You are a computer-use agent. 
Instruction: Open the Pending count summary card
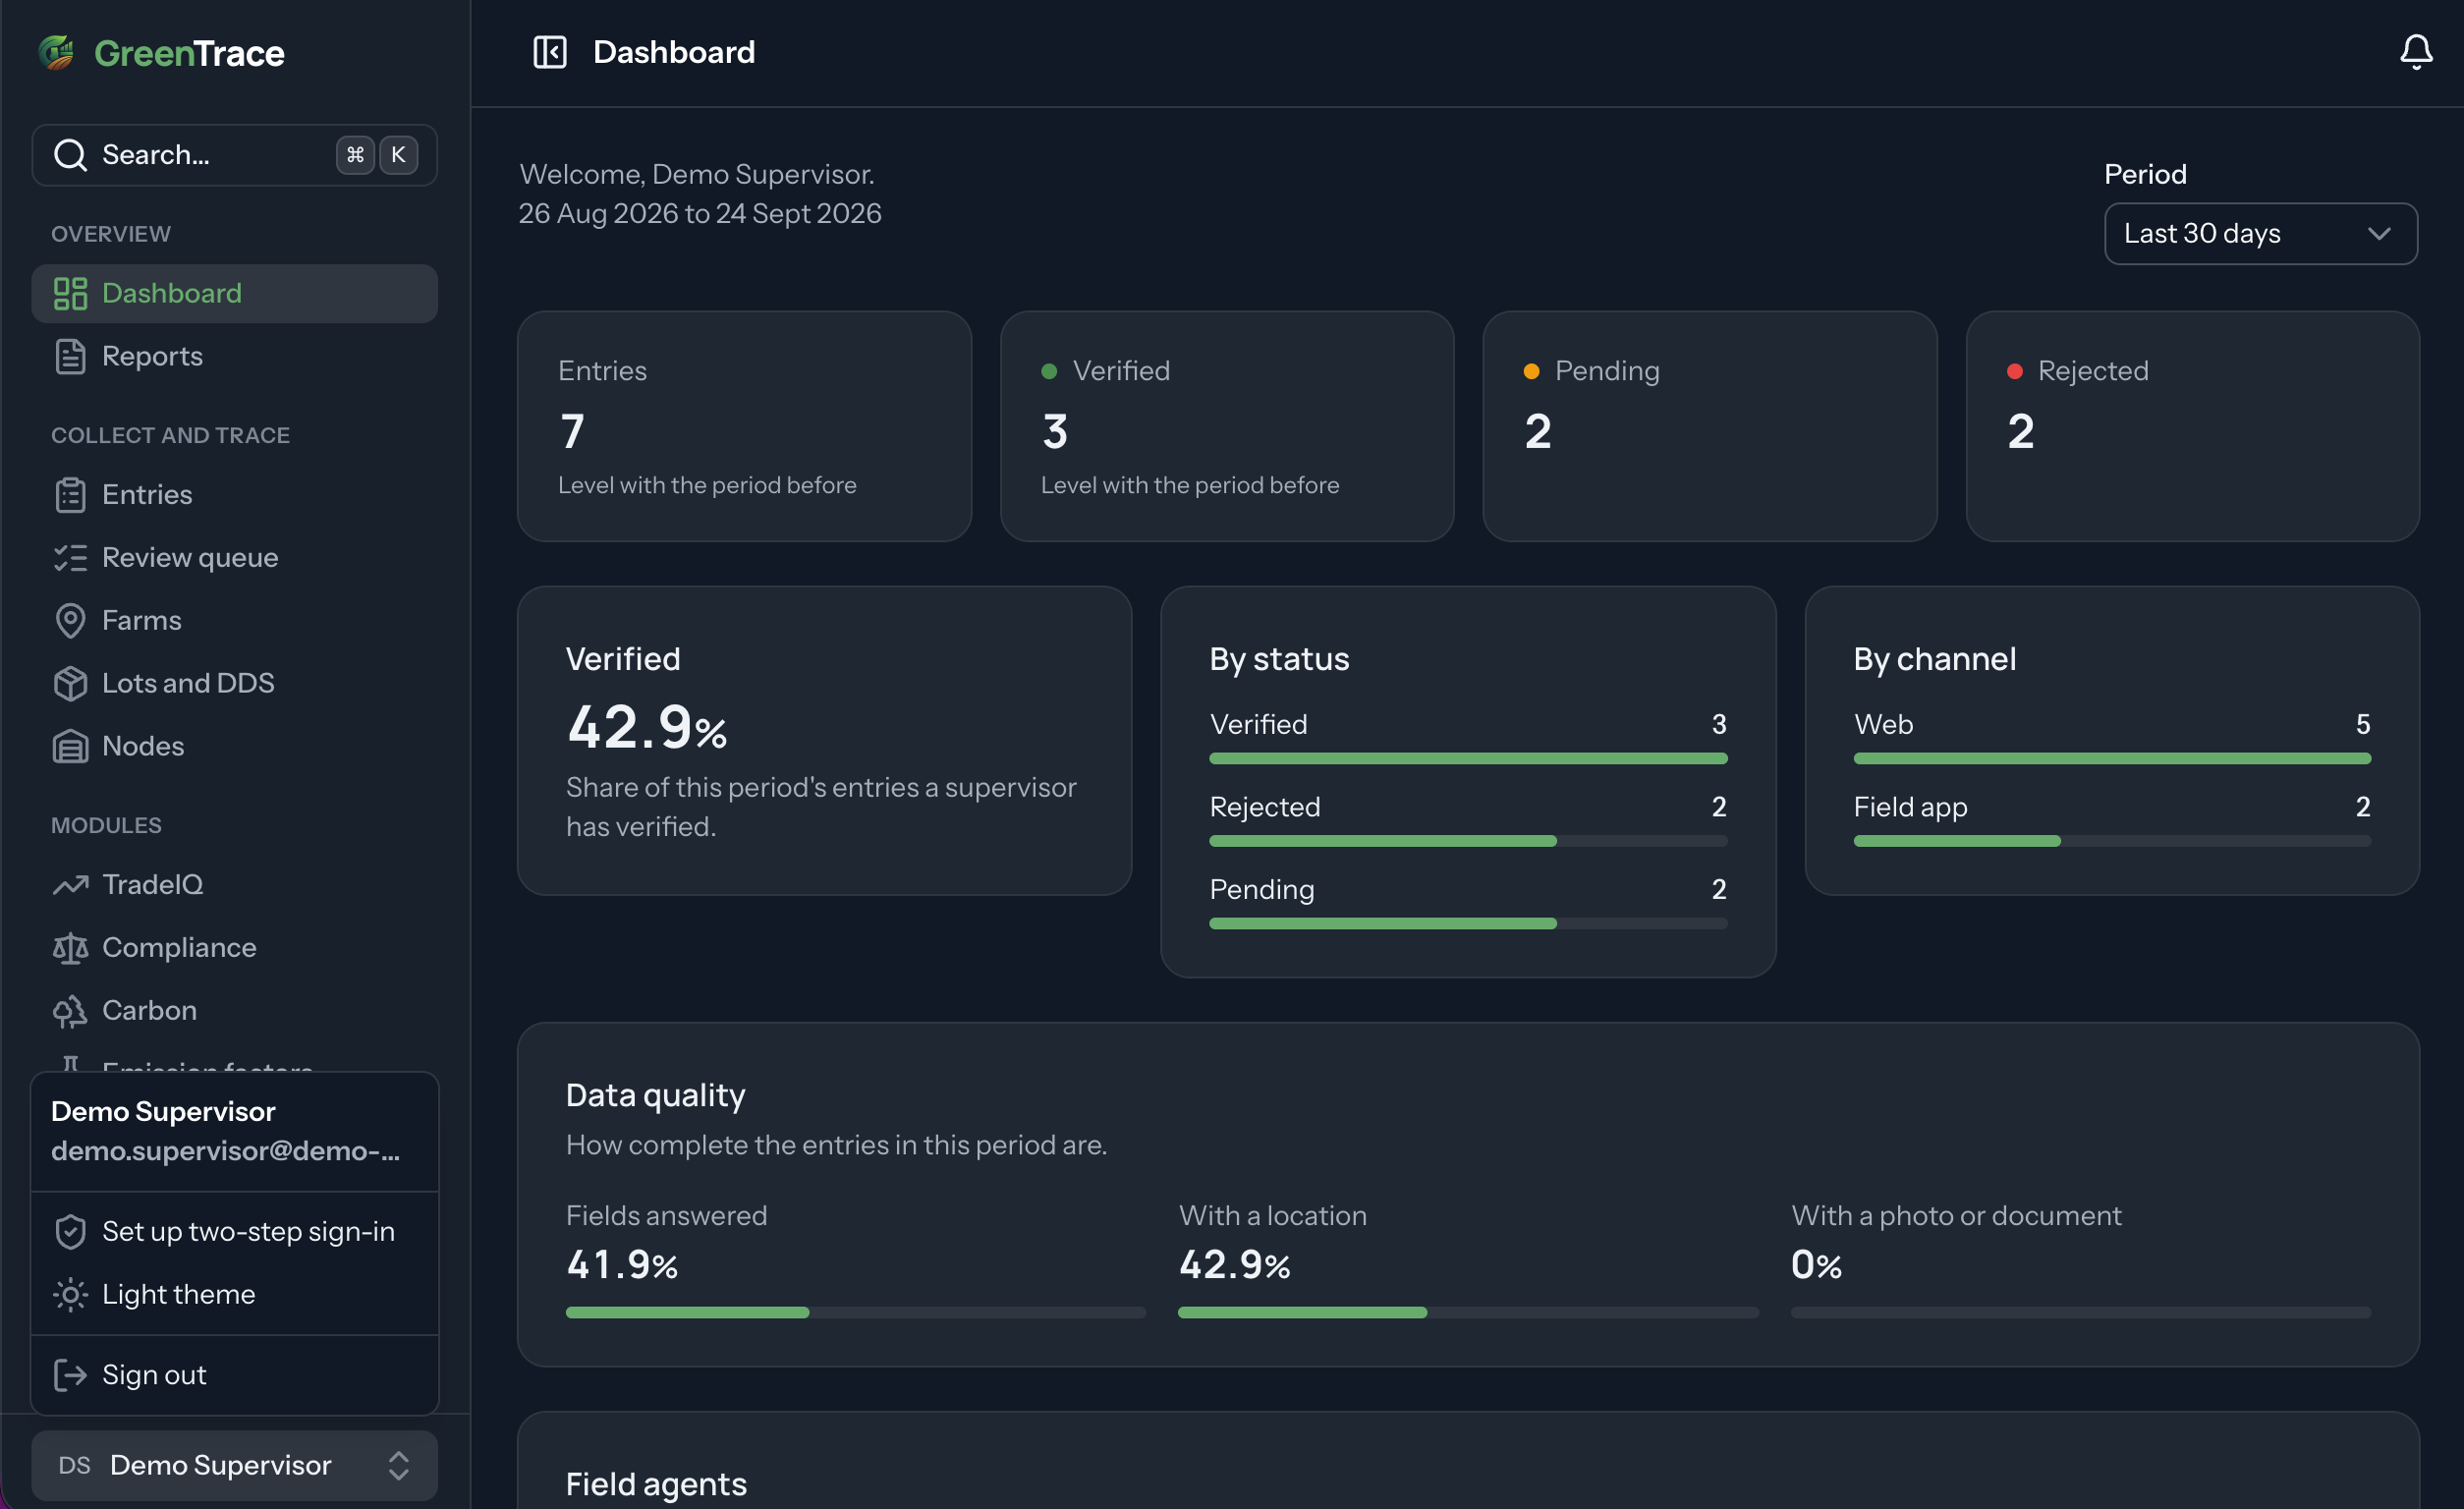tap(1710, 427)
